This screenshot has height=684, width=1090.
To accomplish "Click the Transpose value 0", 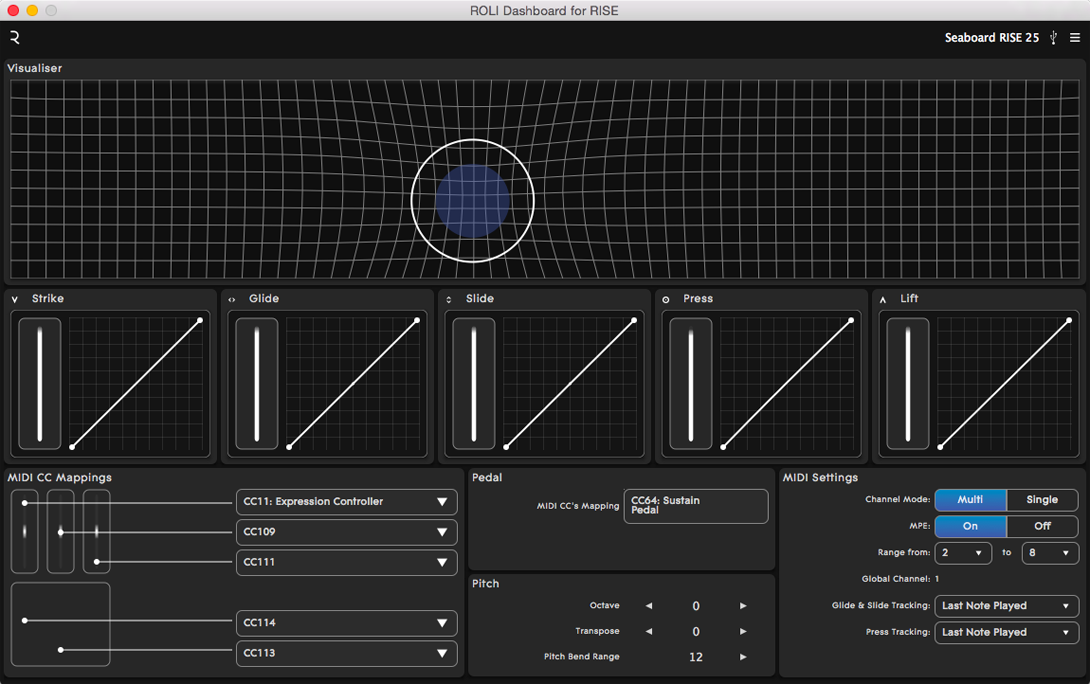I will [696, 632].
